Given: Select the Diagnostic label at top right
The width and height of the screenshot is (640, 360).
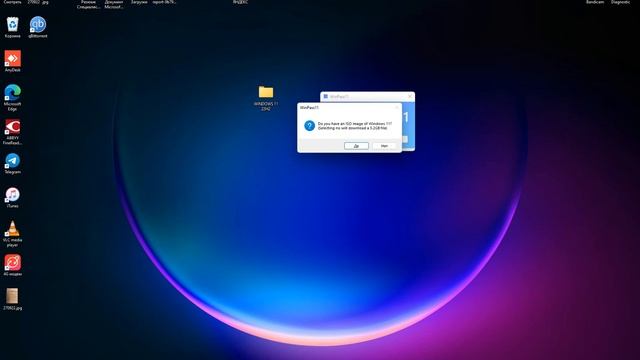Looking at the screenshot, I should pos(620,2).
